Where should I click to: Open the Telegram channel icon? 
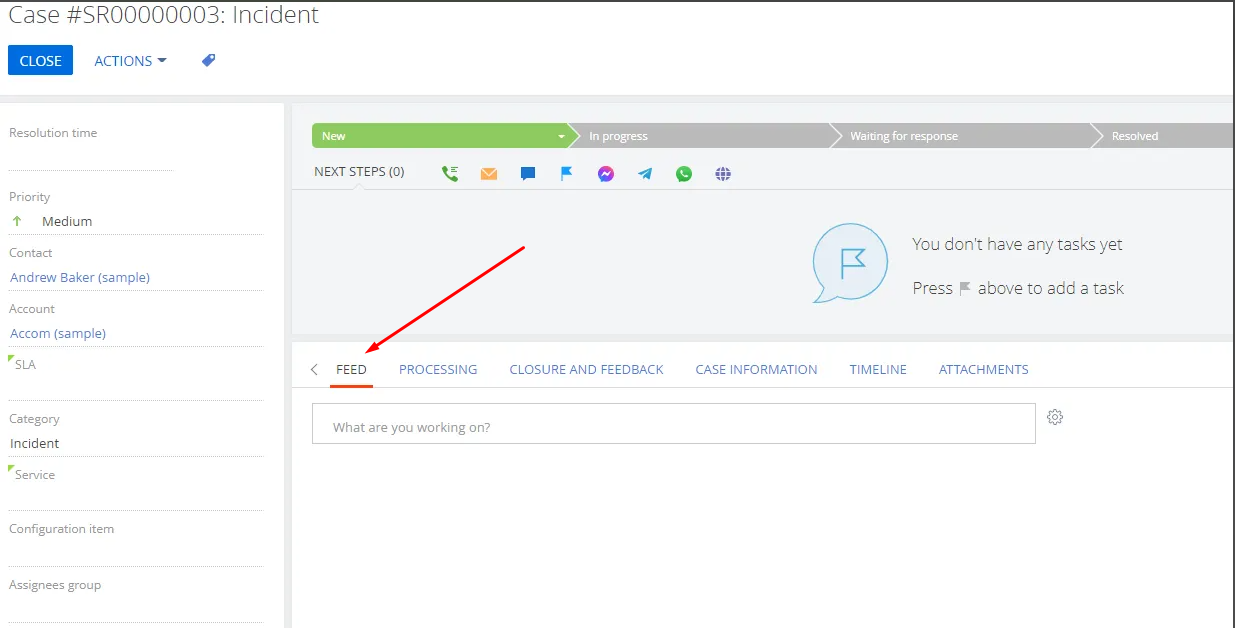[645, 173]
